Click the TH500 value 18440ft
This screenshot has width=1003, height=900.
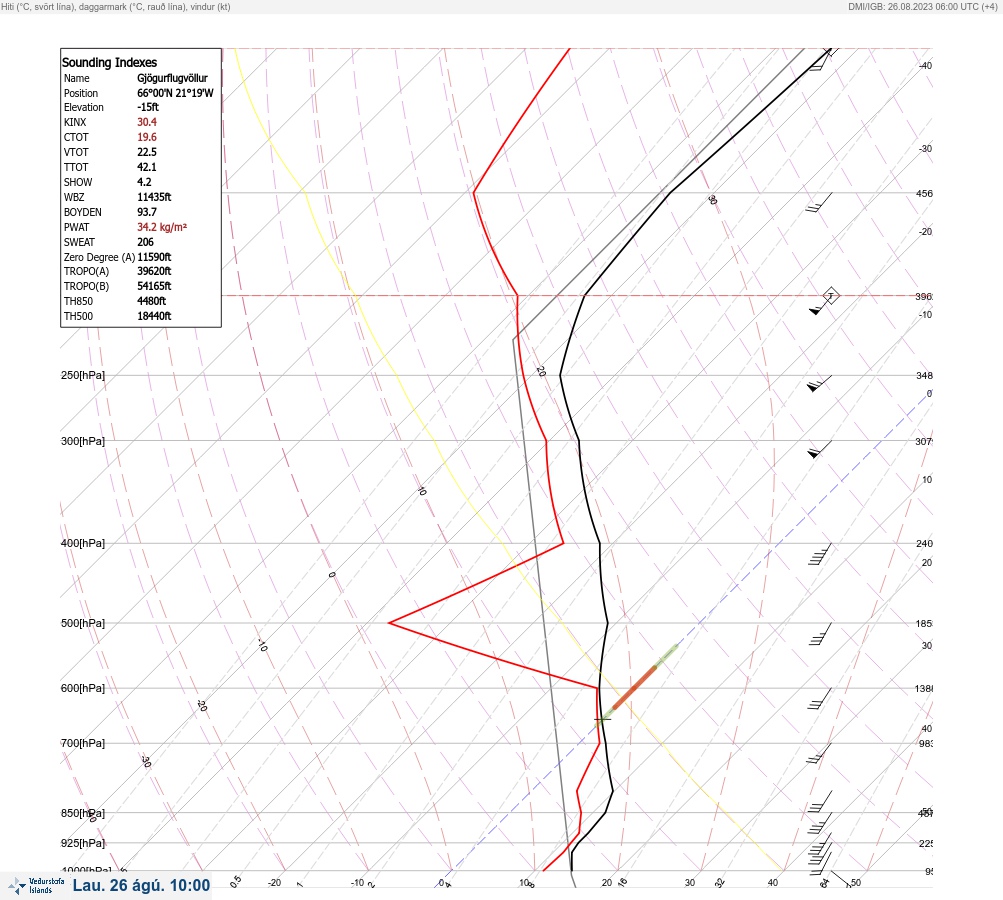[x=154, y=316]
